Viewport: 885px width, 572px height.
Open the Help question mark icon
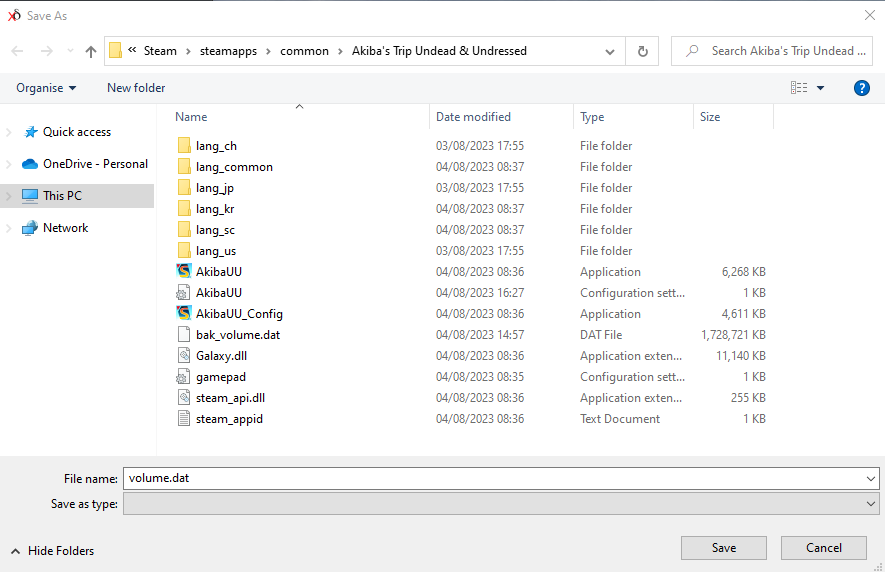coord(861,88)
